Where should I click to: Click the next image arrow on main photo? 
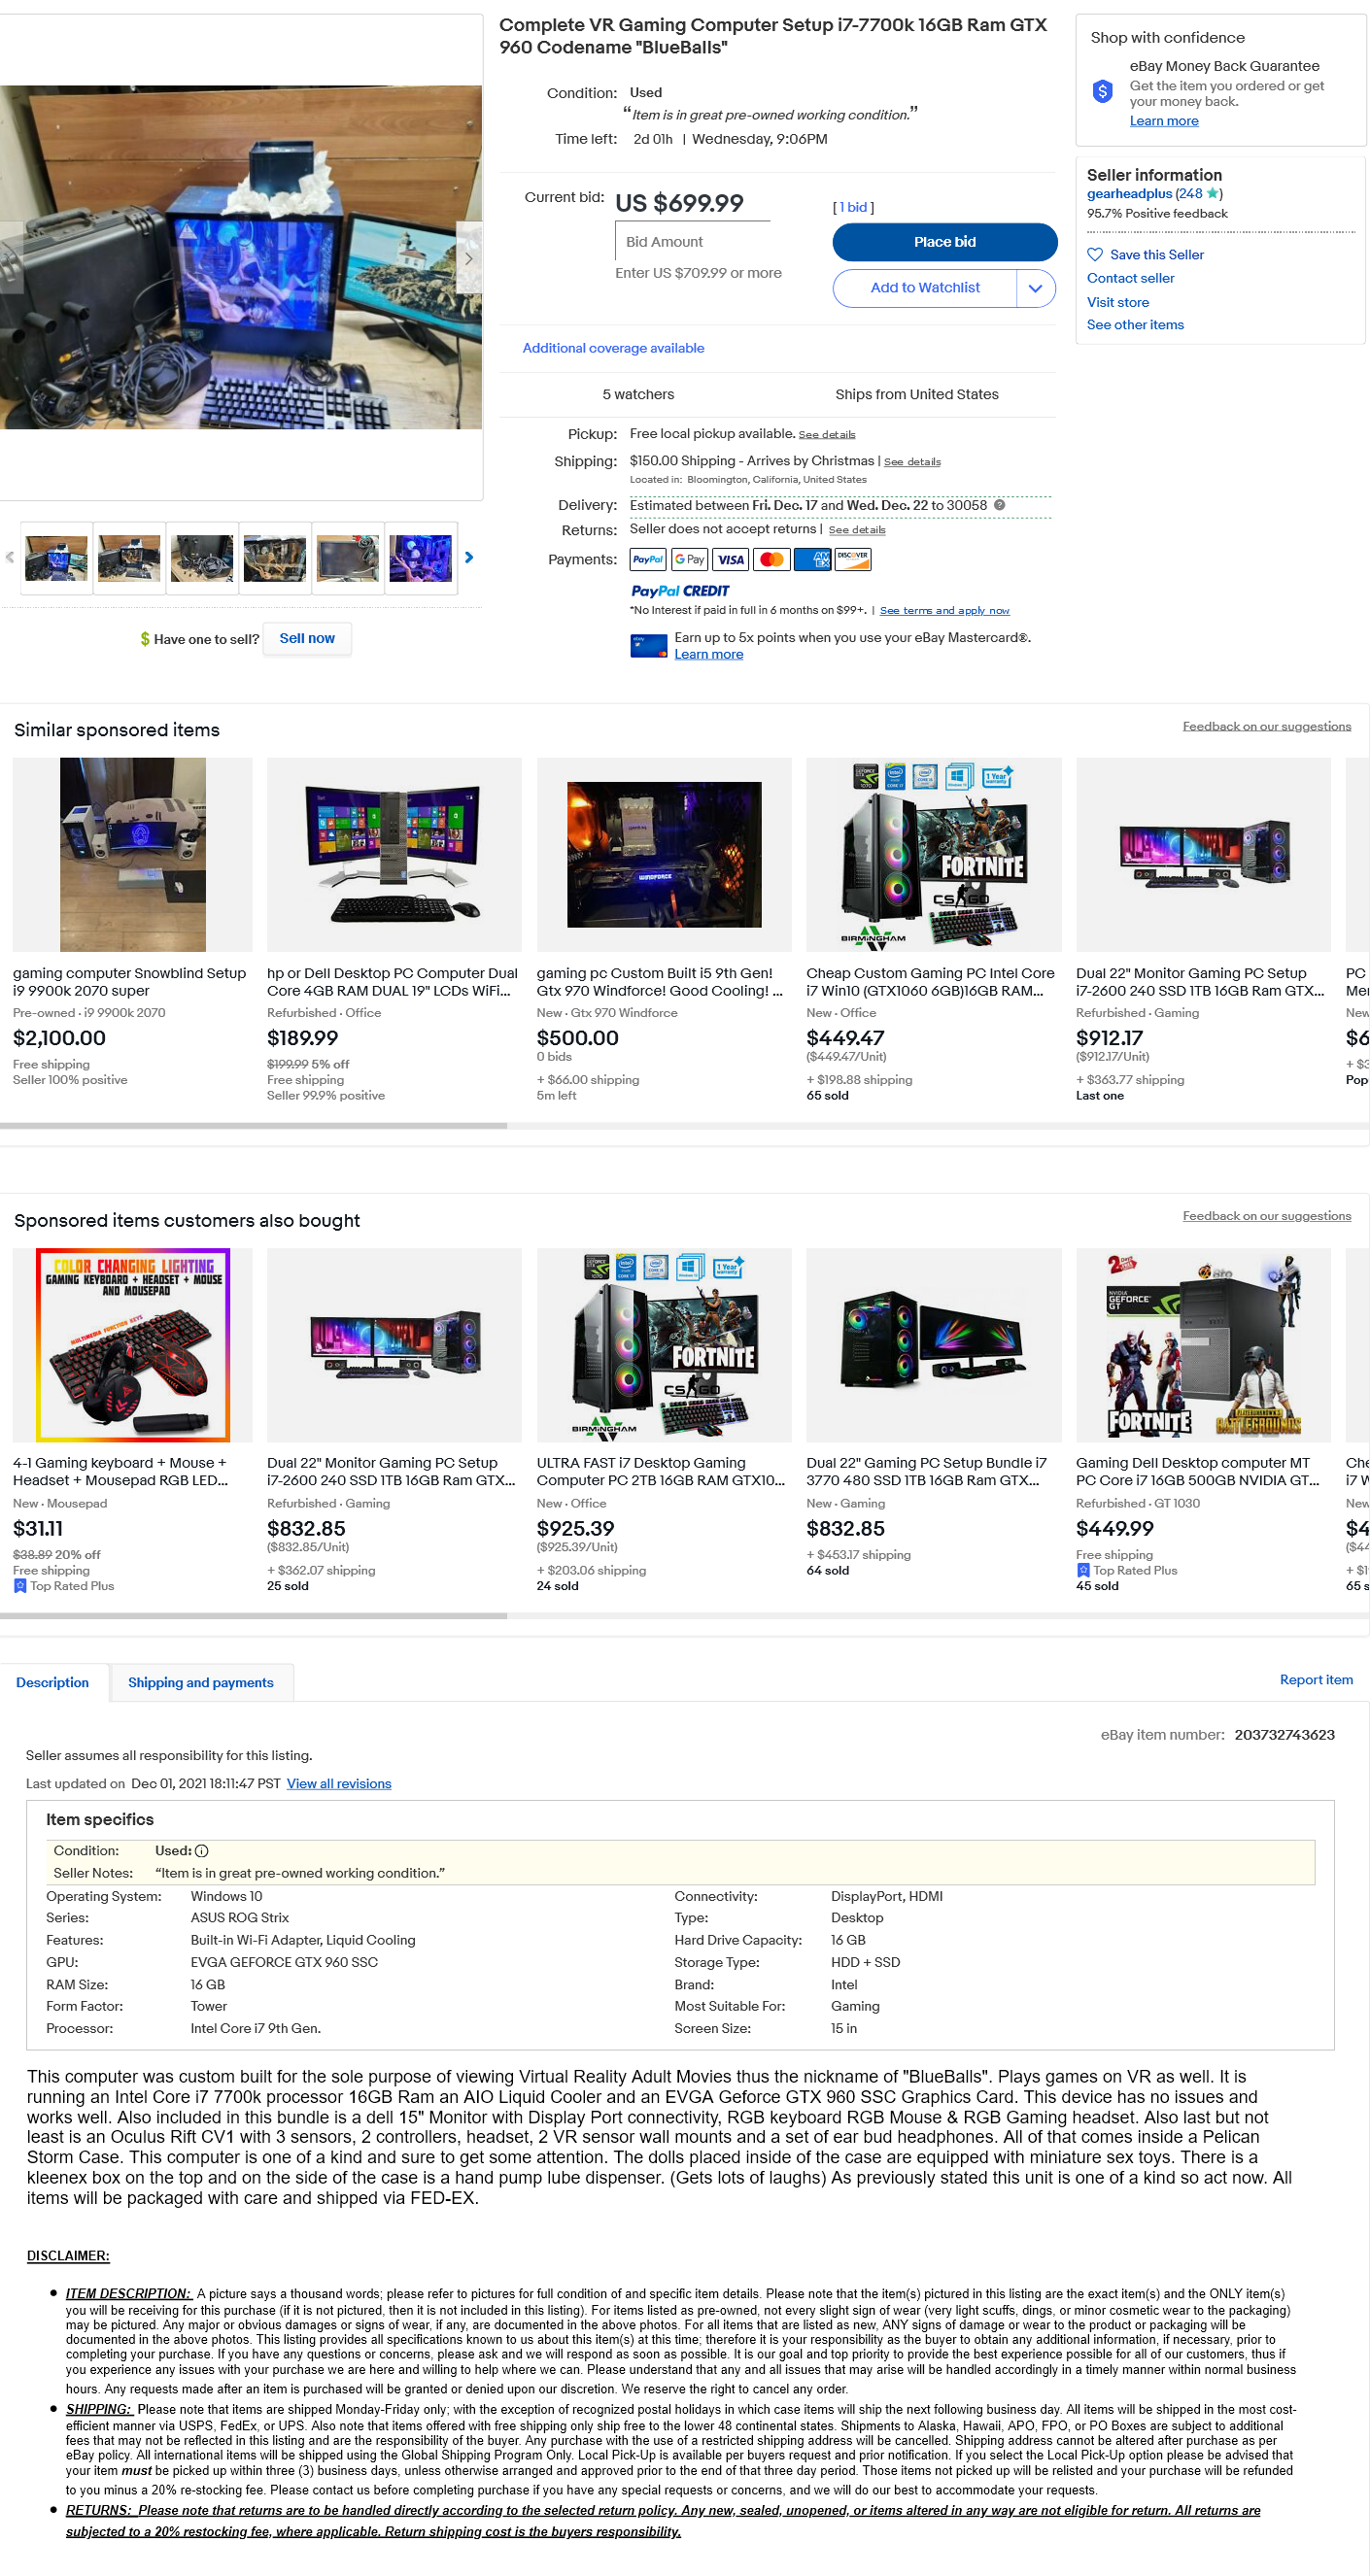pyautogui.click(x=469, y=257)
